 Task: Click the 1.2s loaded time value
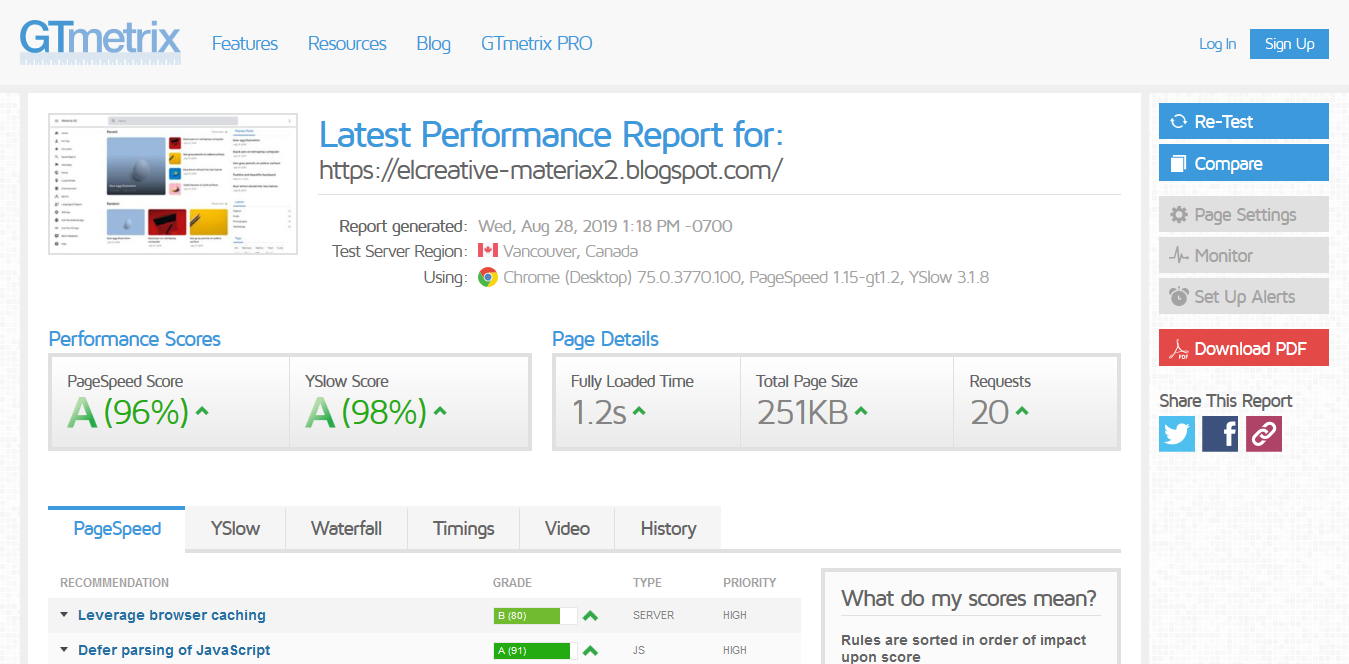[x=599, y=412]
